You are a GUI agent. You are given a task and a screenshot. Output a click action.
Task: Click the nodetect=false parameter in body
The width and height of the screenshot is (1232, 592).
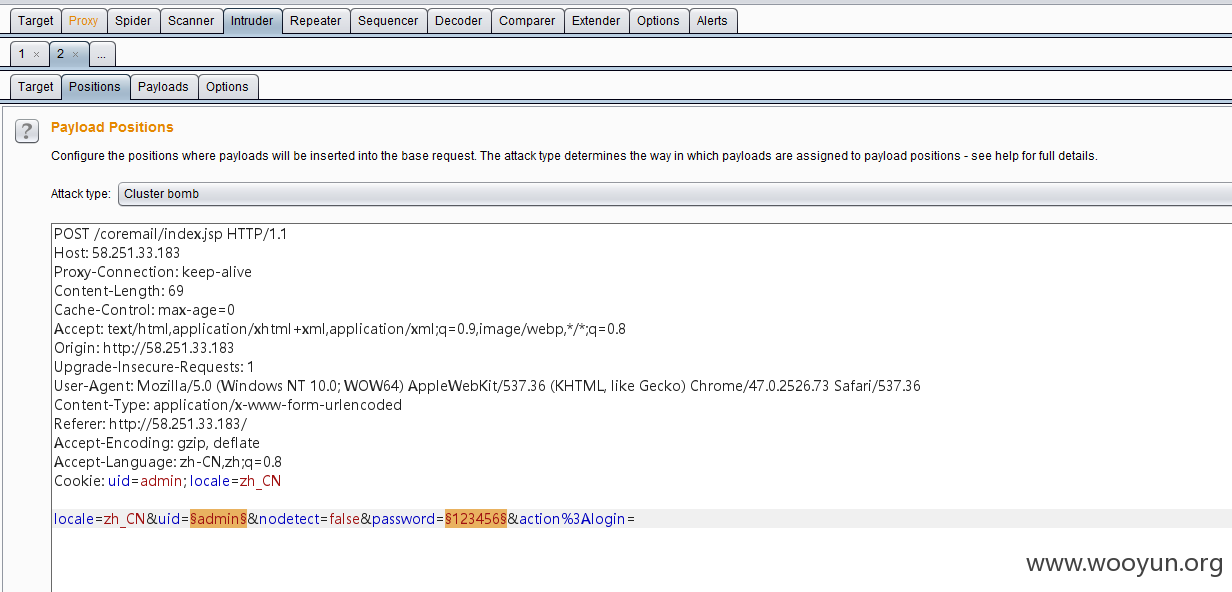[x=309, y=519]
